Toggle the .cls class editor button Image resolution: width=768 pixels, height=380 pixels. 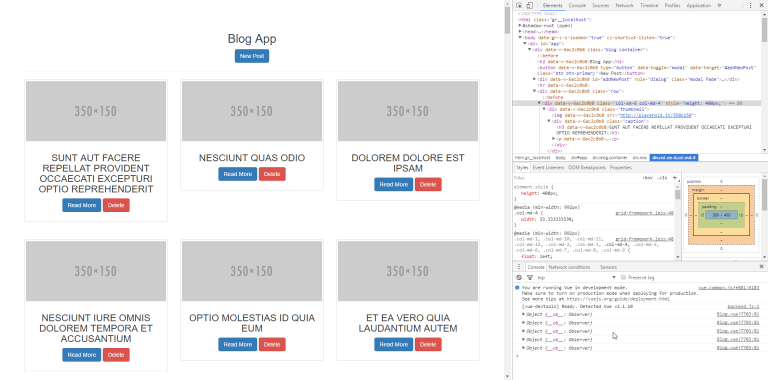click(662, 178)
